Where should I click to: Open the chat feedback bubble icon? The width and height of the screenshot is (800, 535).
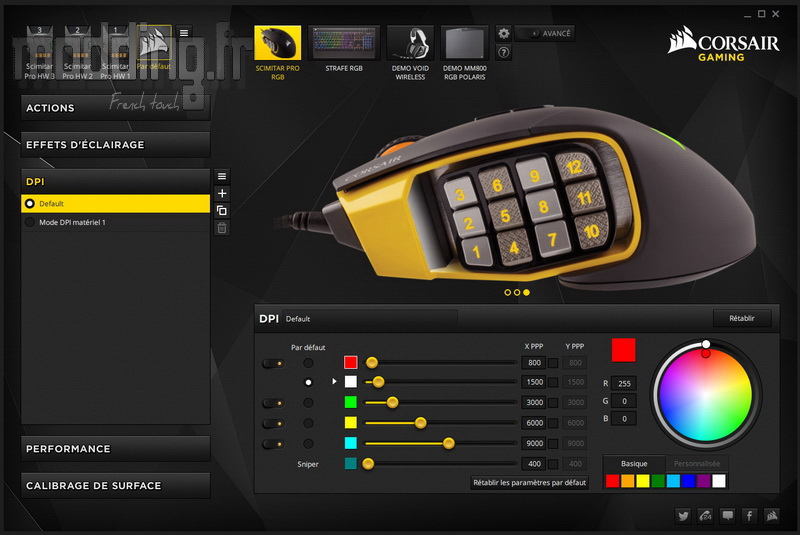point(728,516)
